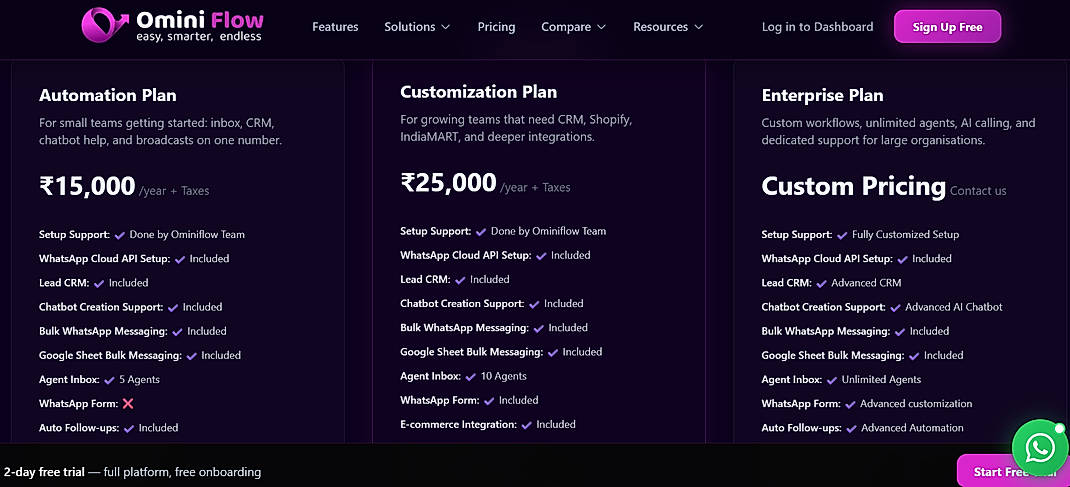Click 'Advanced CRM' text
This screenshot has height=487, width=1070.
tap(867, 283)
